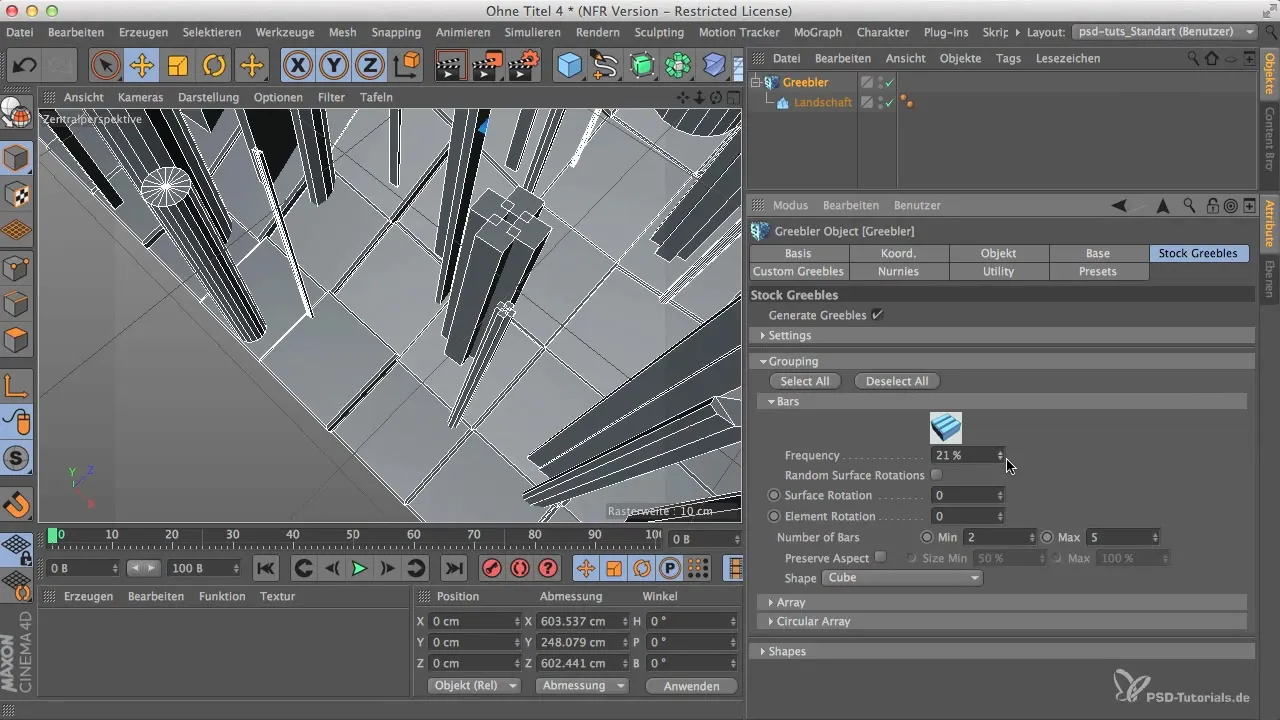Uncheck Generate Greebles checkbox
This screenshot has height=720, width=1280.
(877, 315)
